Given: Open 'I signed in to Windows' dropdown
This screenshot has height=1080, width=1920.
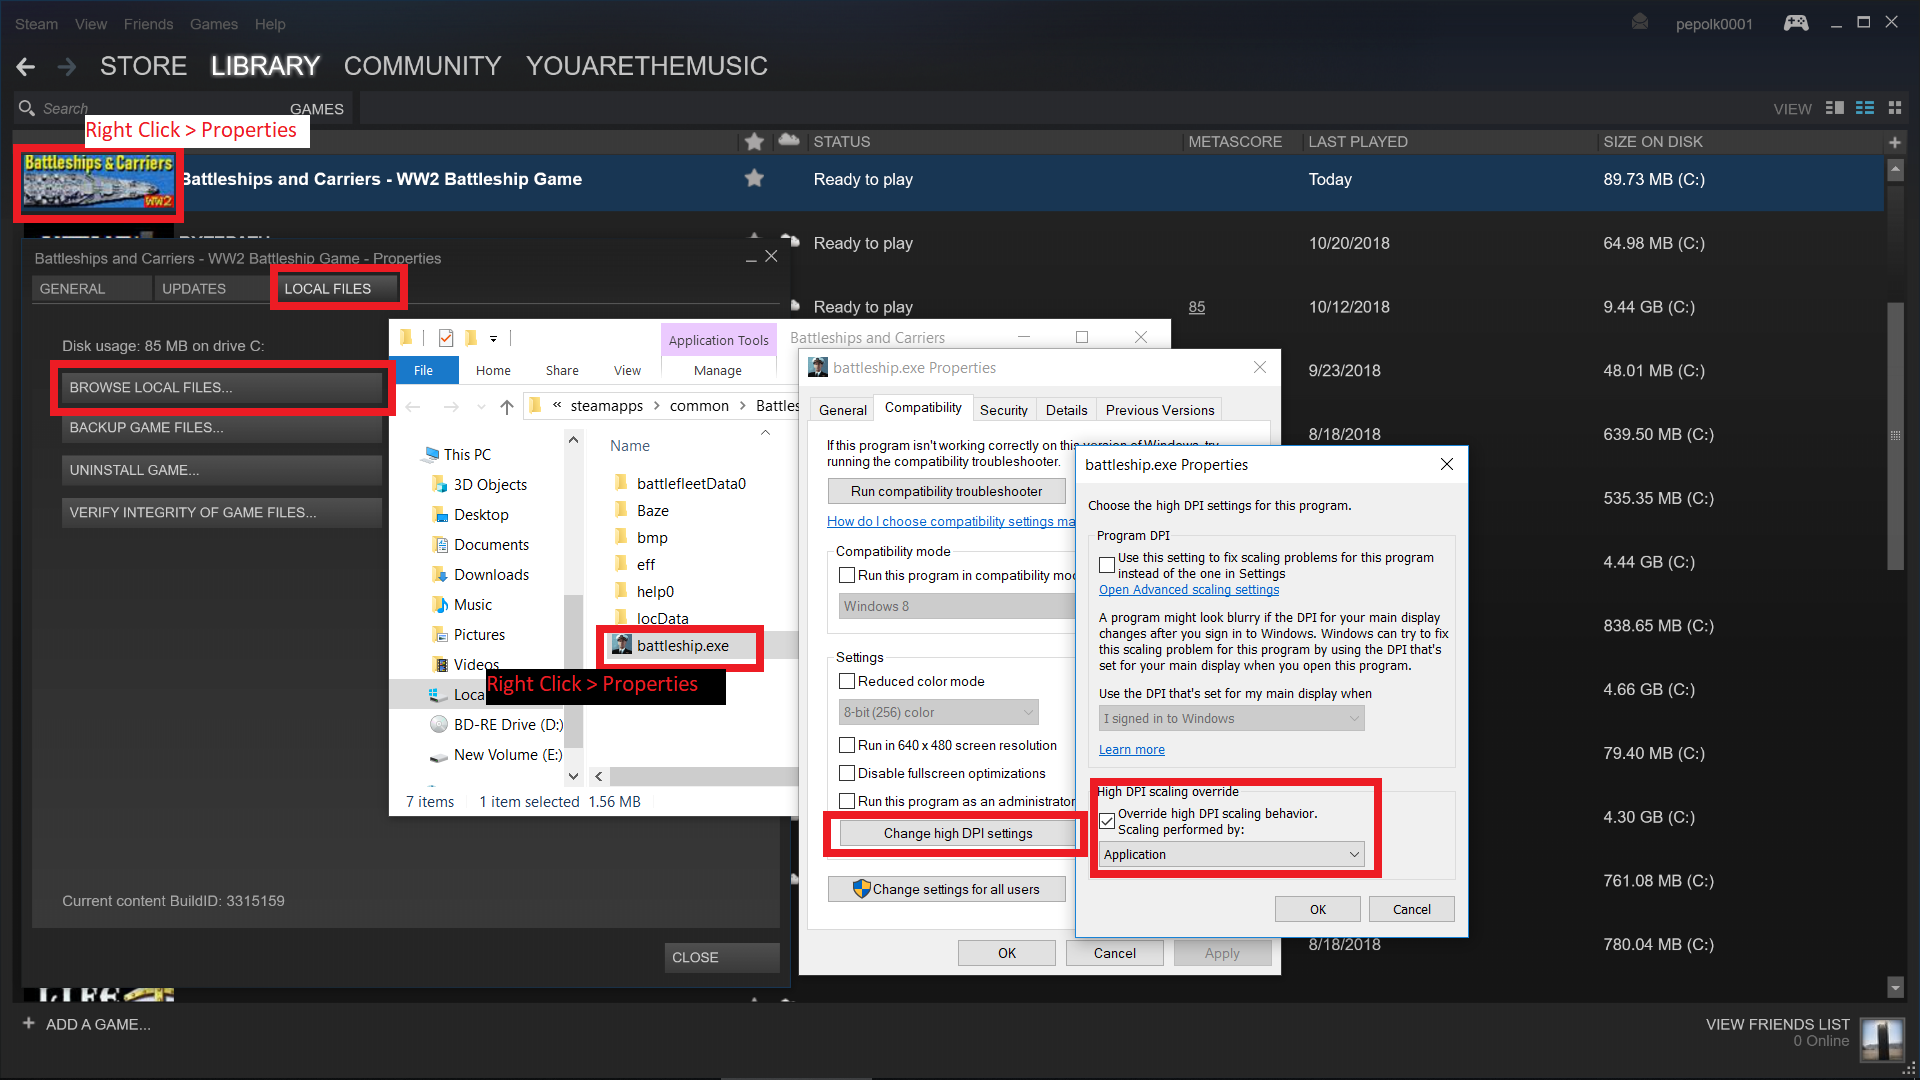Looking at the screenshot, I should pyautogui.click(x=1231, y=718).
